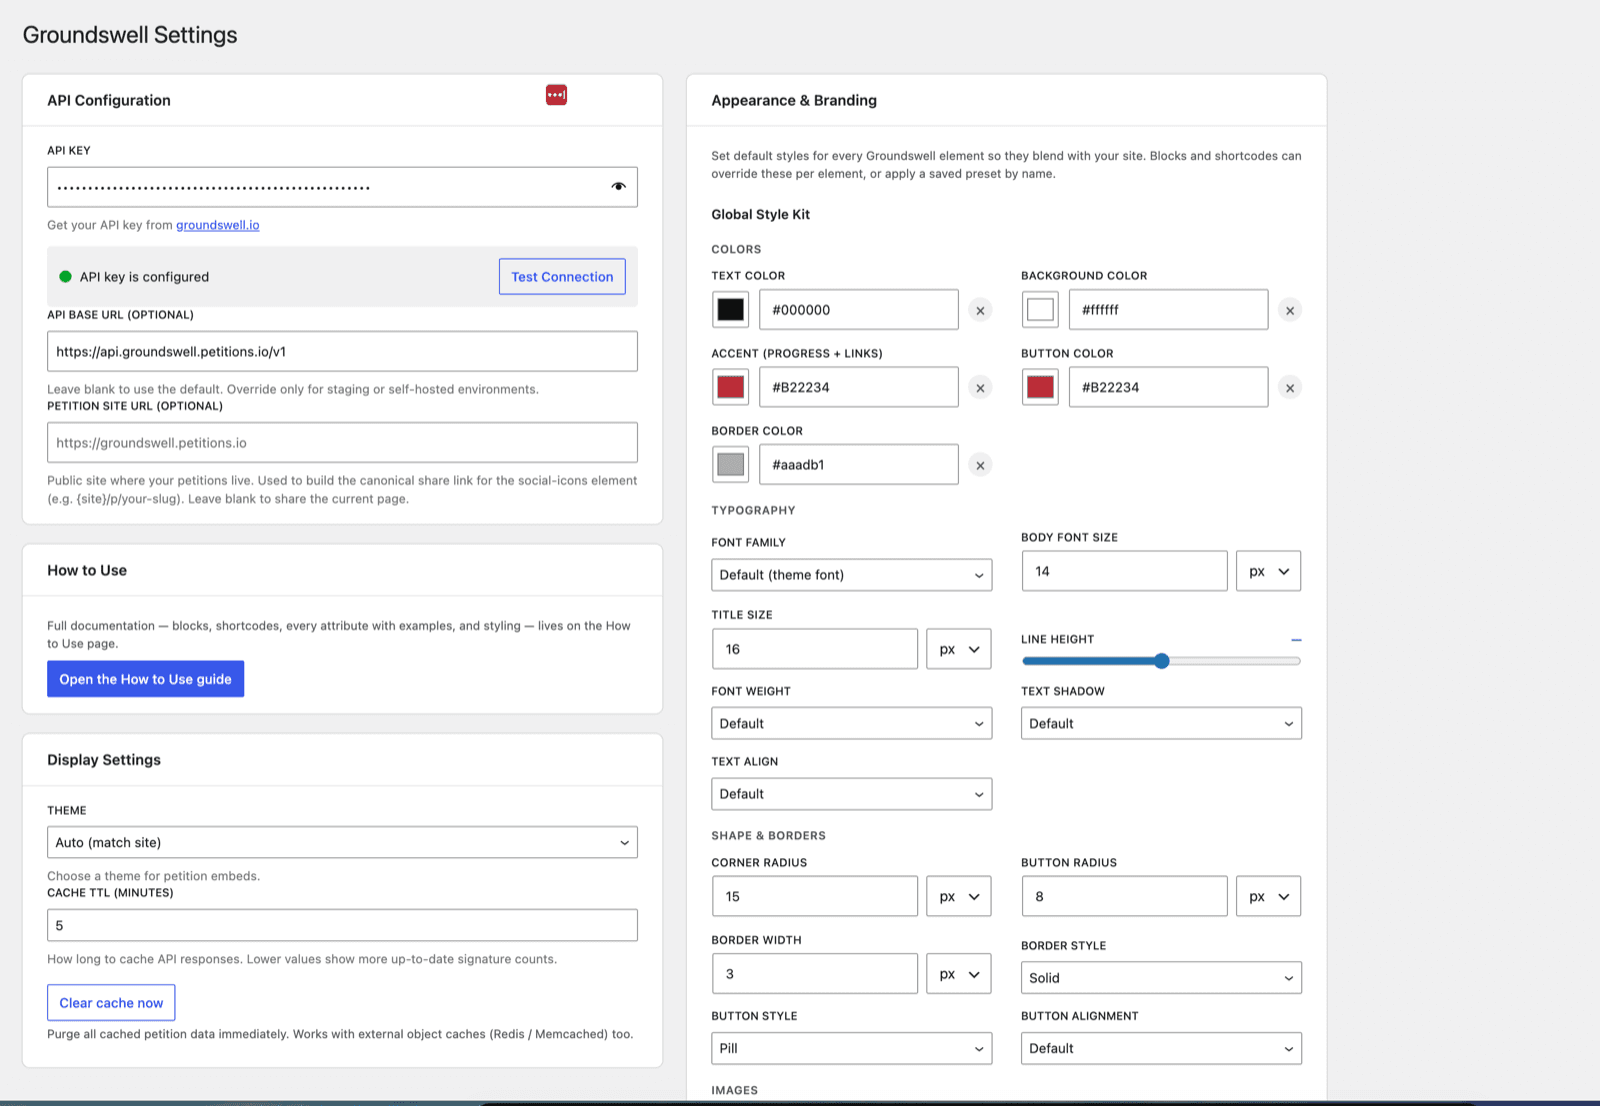Focus the text color hex field
The height and width of the screenshot is (1106, 1600).
coord(859,310)
